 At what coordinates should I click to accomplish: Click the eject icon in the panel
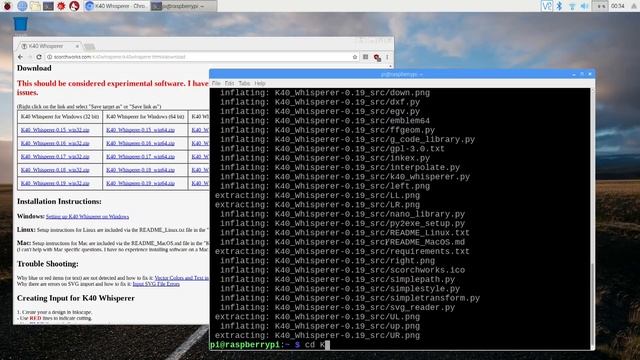coord(633,6)
